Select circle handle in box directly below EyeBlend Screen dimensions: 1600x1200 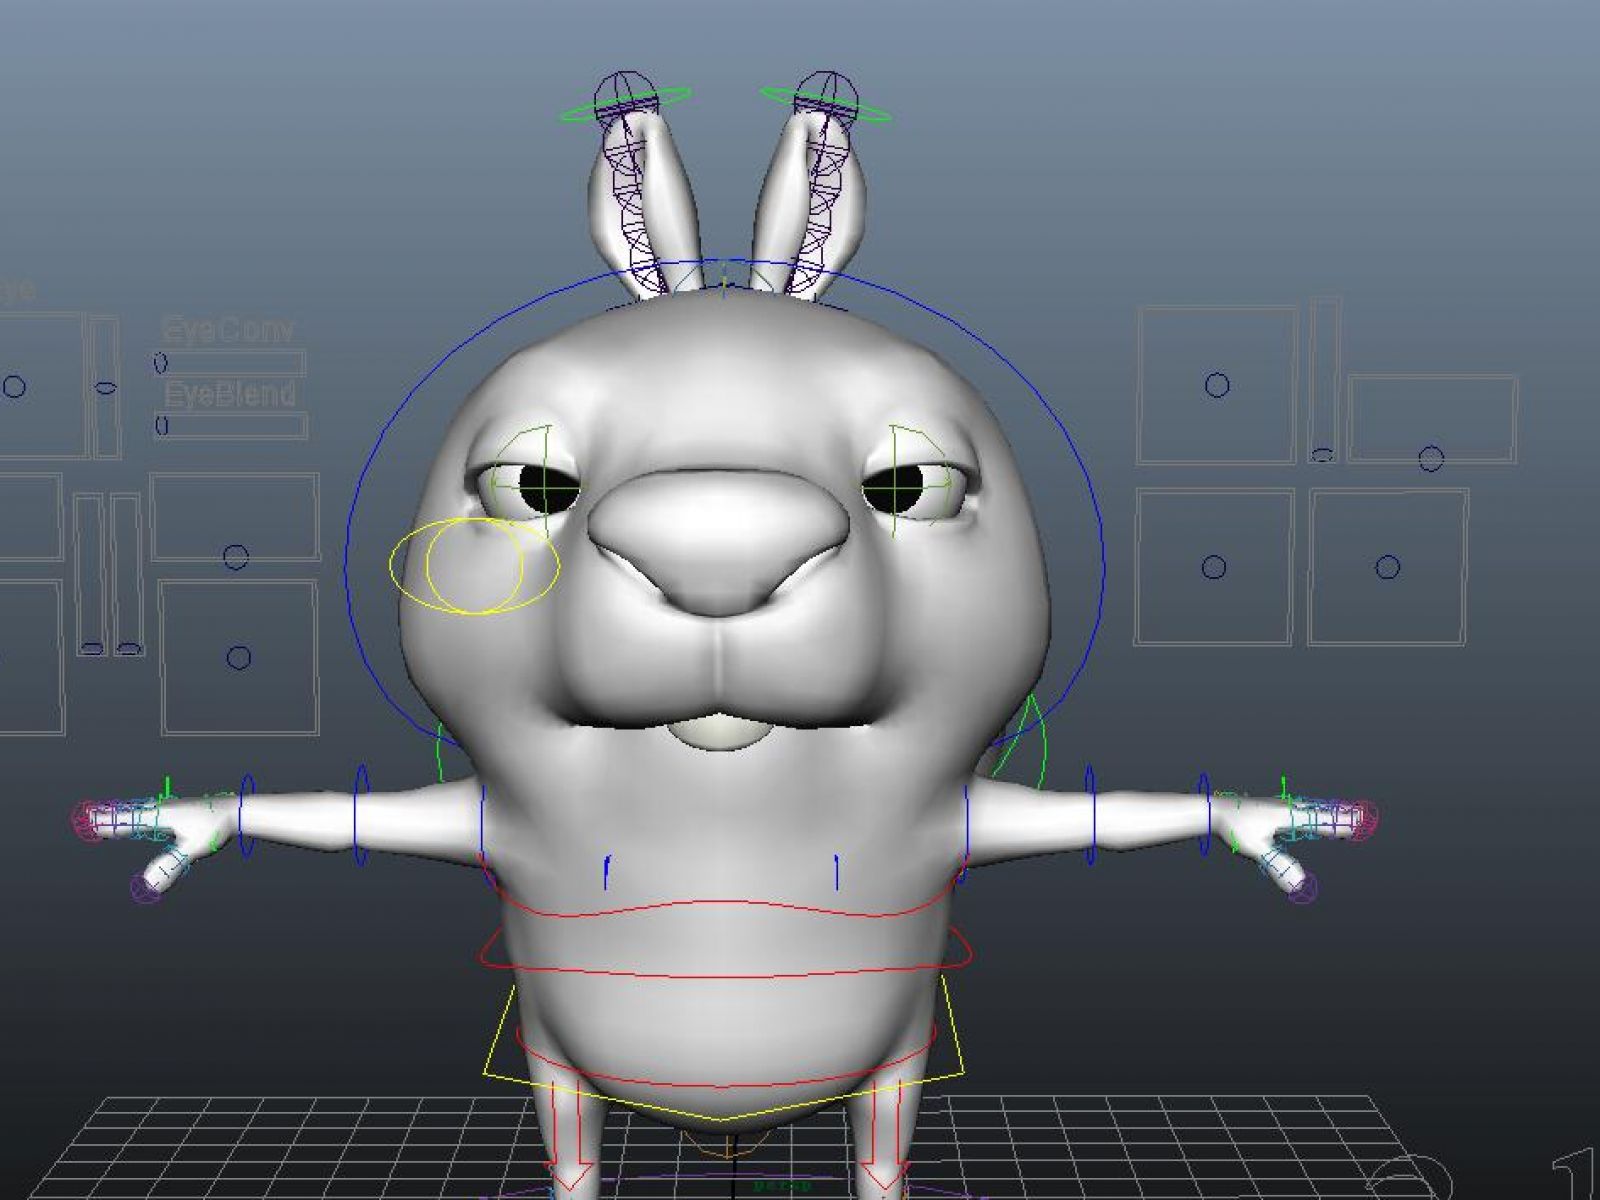pos(236,557)
